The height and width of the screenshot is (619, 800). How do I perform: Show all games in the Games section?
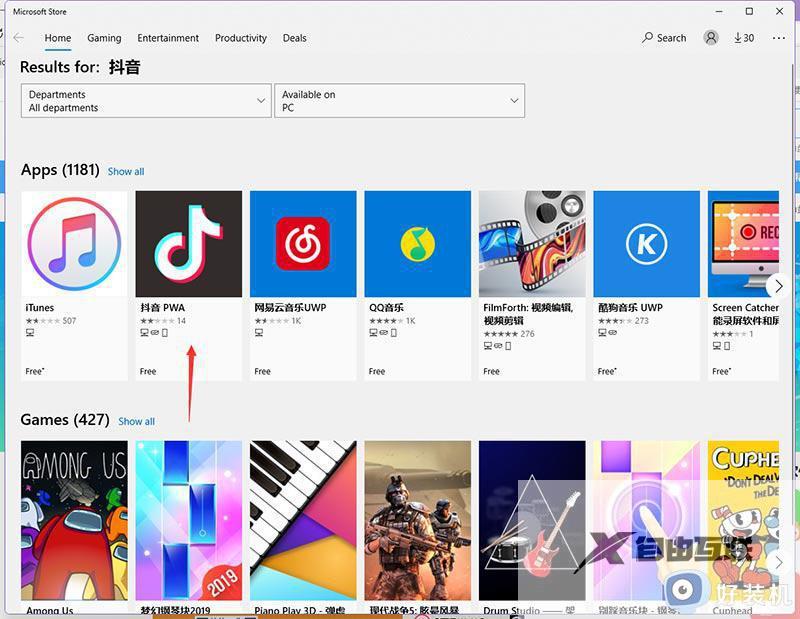point(136,421)
